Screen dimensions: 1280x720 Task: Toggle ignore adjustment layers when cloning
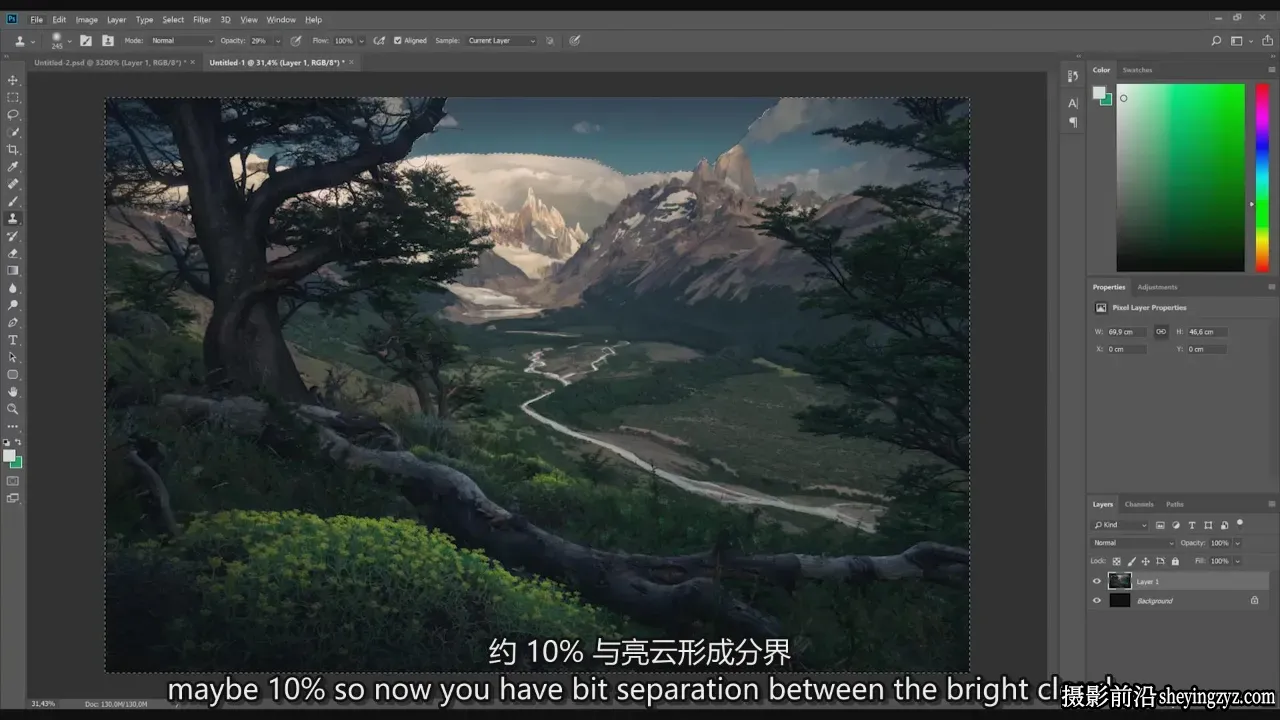point(552,41)
